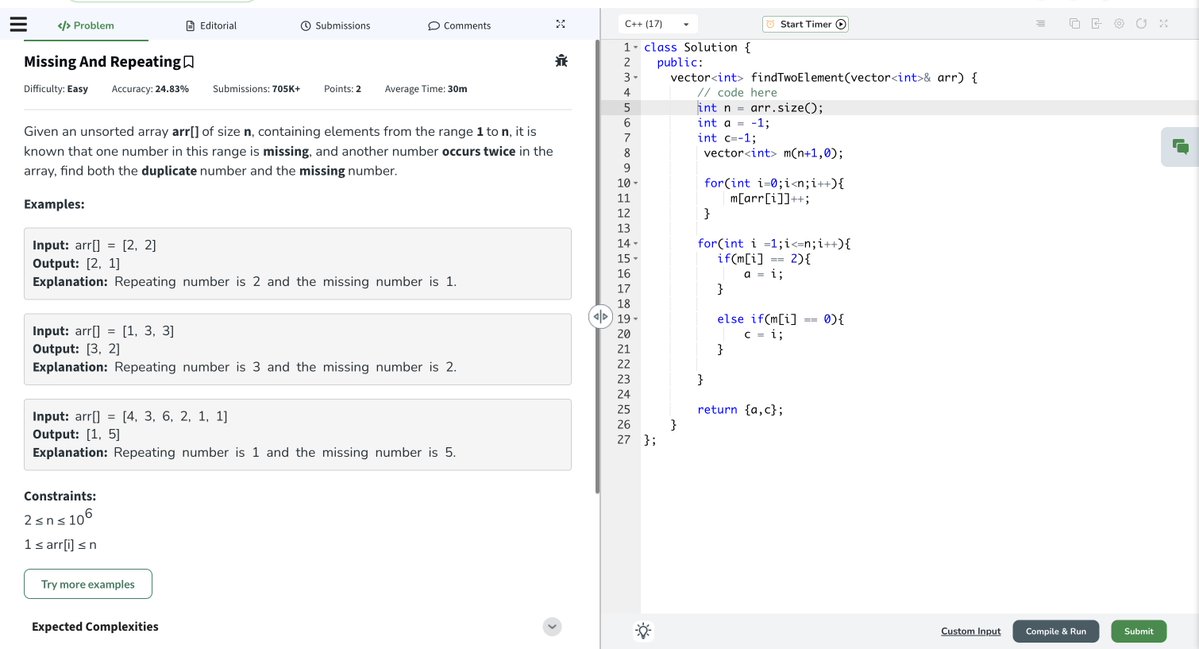Viewport: 1199px width, 649px height.
Task: Fold the findTwoElement function at line 3
Action: (635, 78)
